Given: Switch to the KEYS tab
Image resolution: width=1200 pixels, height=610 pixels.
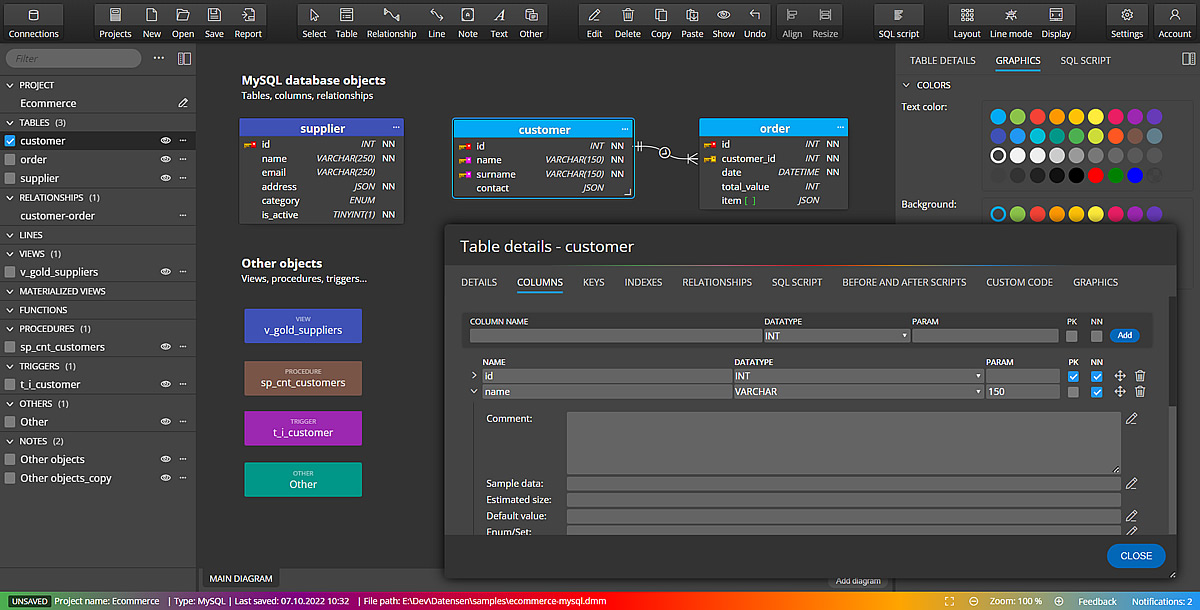Looking at the screenshot, I should 593,282.
